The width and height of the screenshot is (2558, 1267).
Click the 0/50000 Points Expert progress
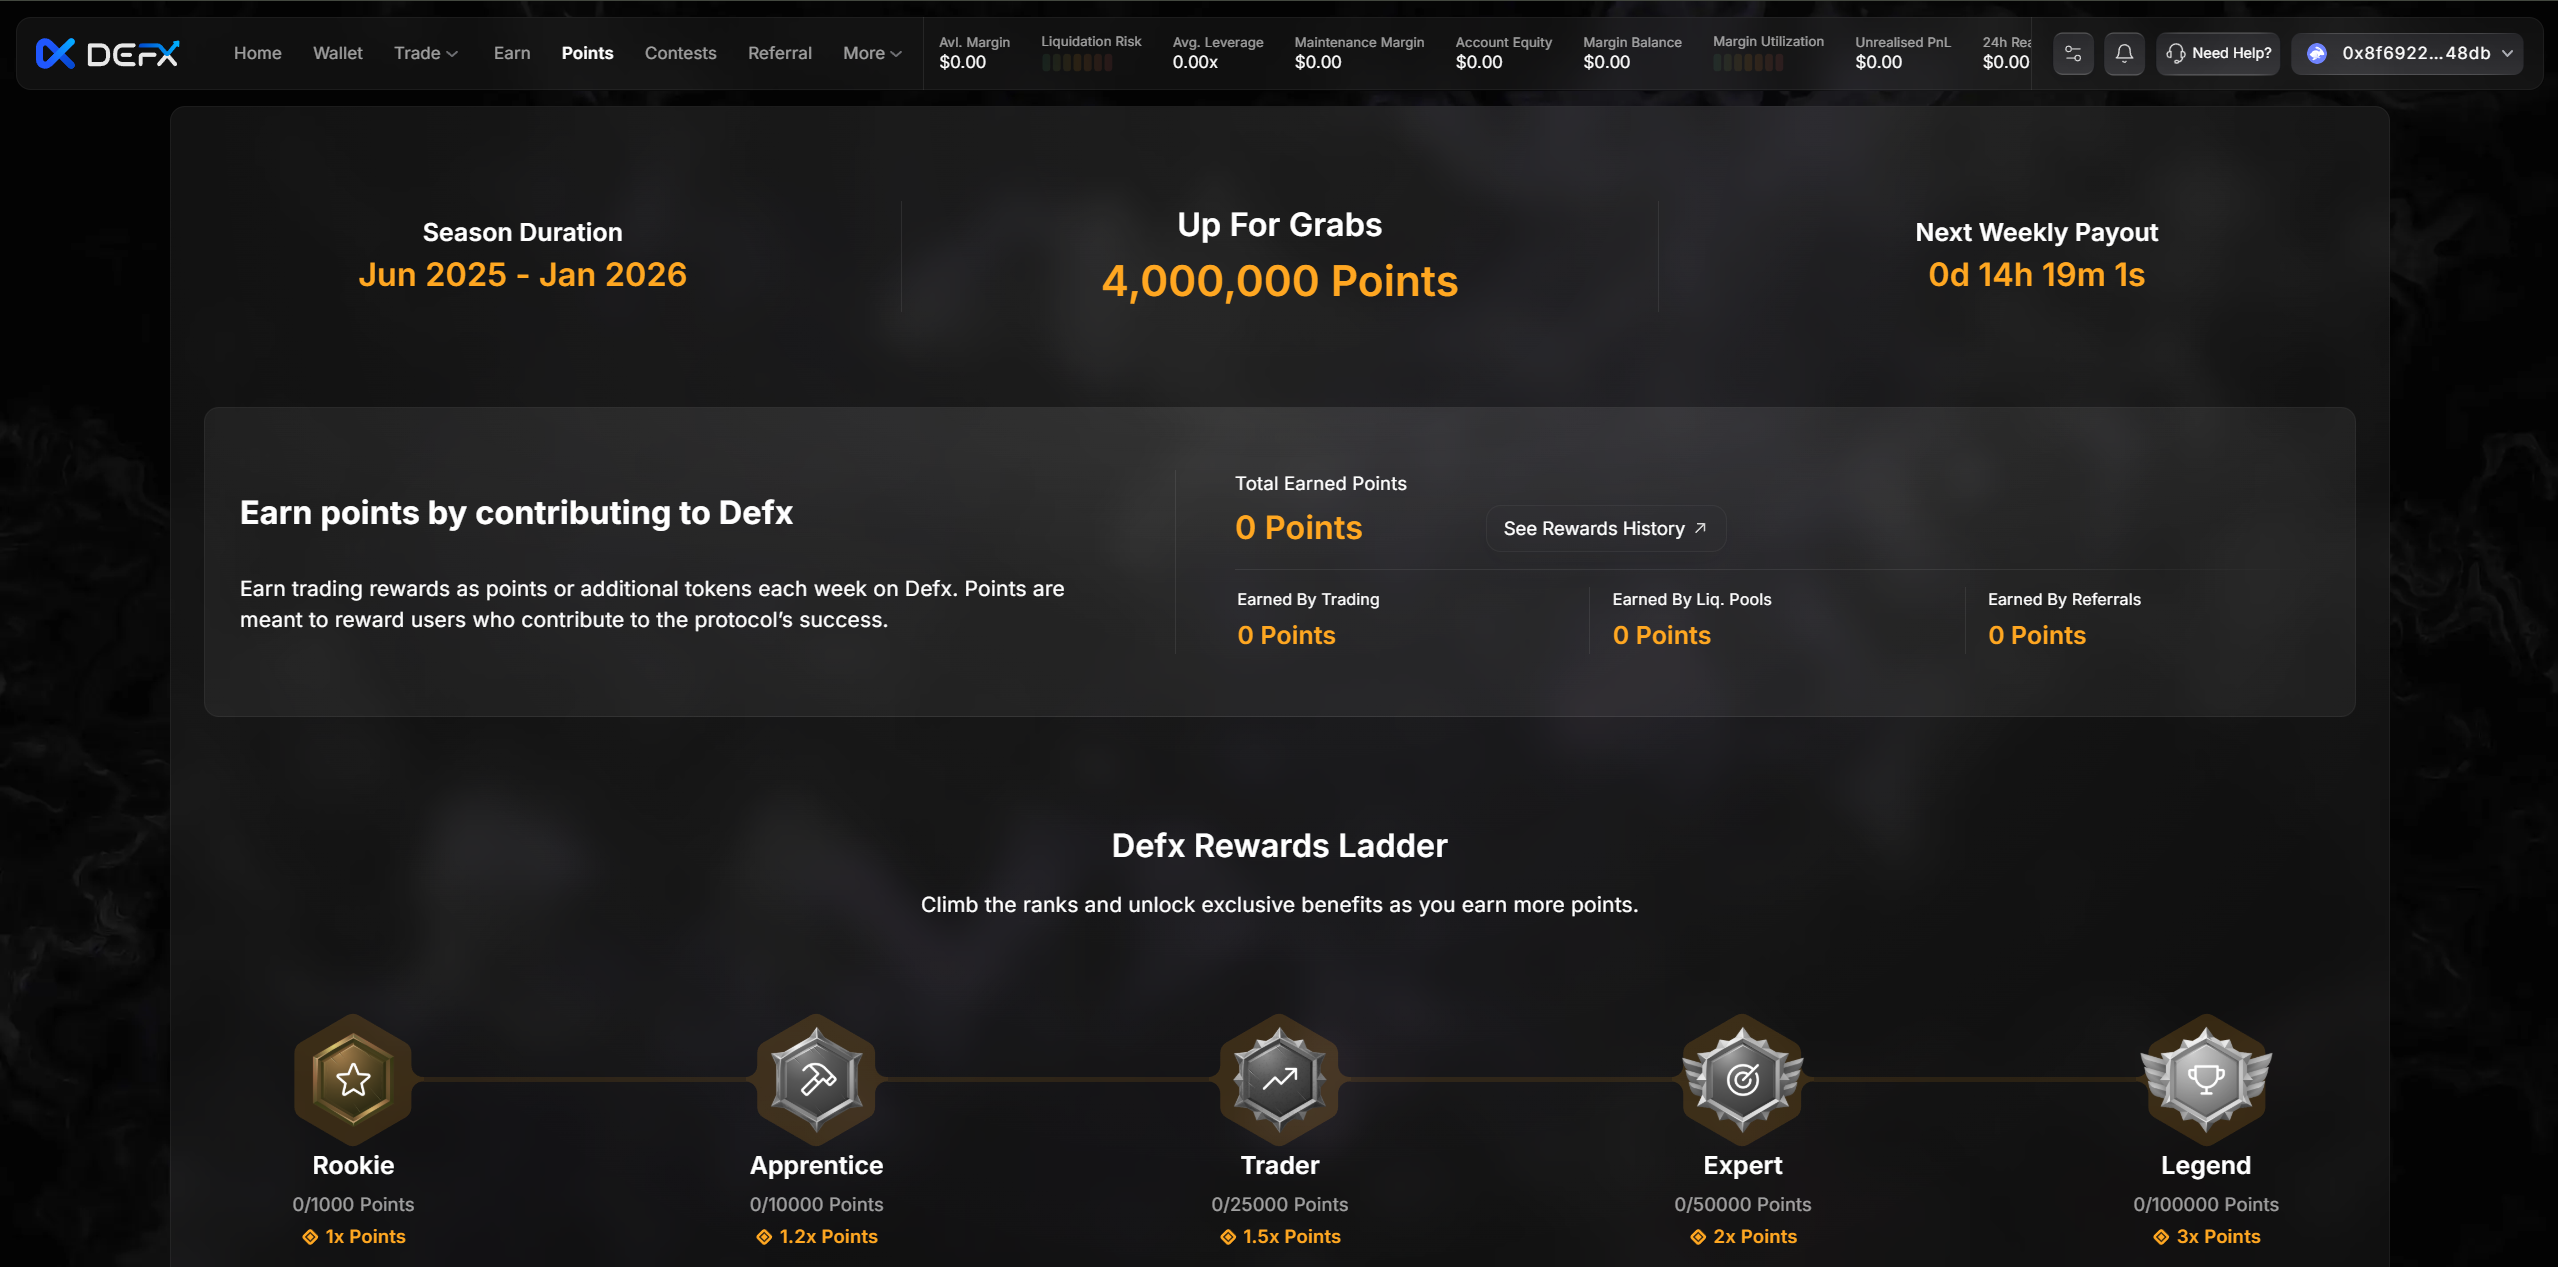pos(1743,1205)
